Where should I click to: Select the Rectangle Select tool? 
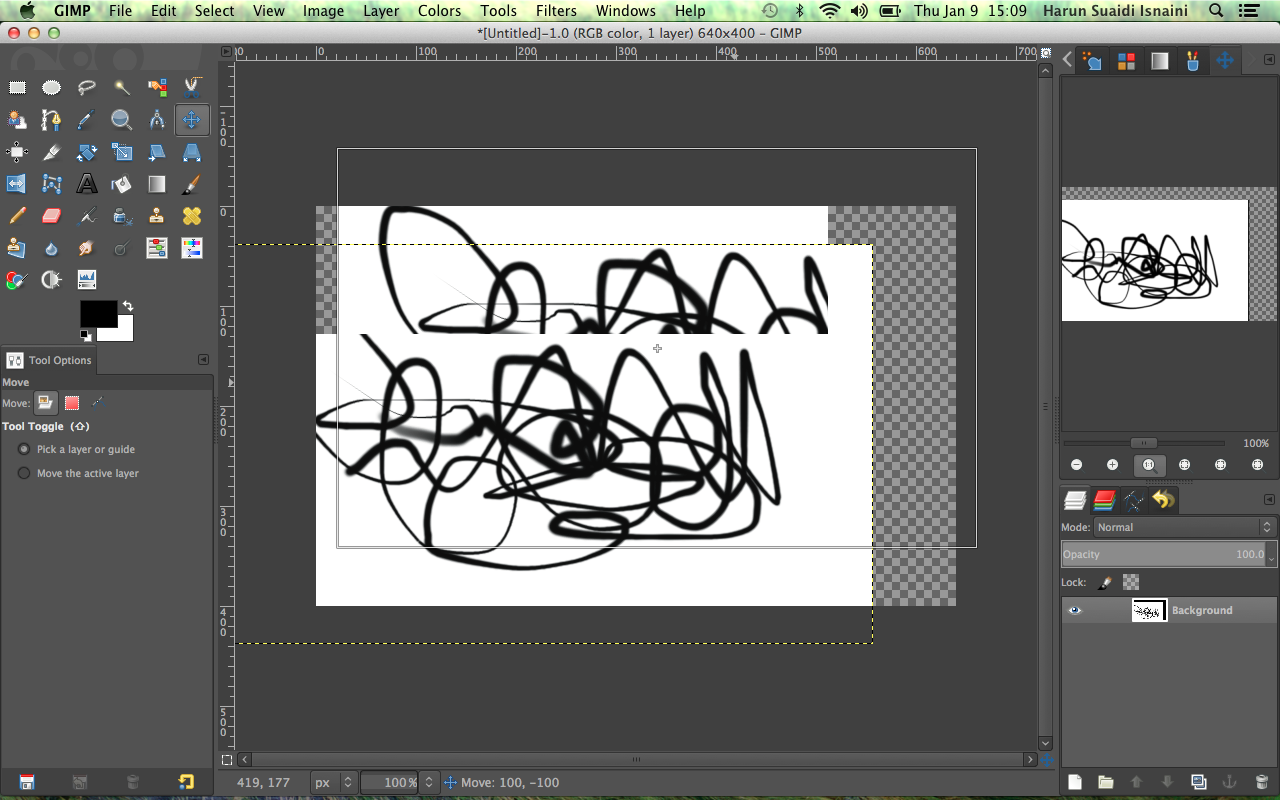[x=17, y=88]
